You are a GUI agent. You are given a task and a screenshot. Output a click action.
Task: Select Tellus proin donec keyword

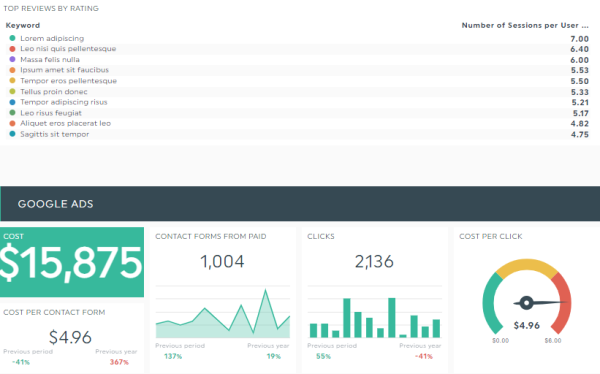point(54,91)
